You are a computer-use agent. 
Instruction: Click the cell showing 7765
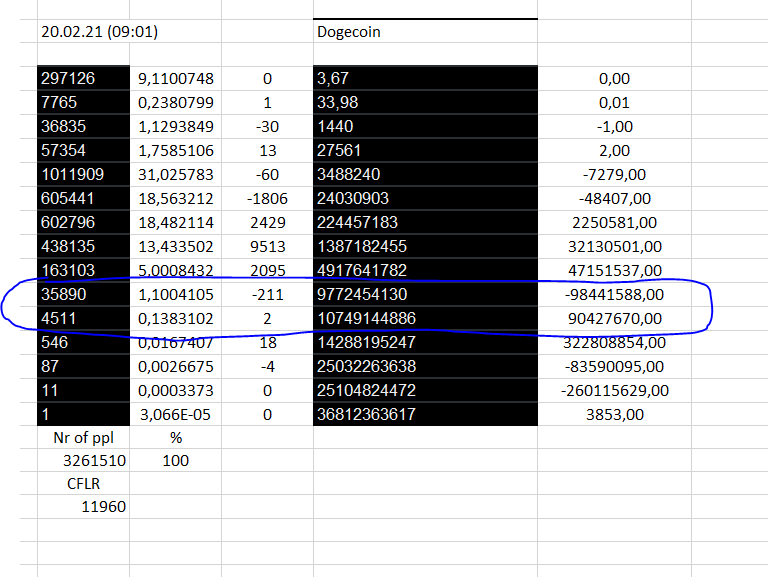[x=83, y=102]
